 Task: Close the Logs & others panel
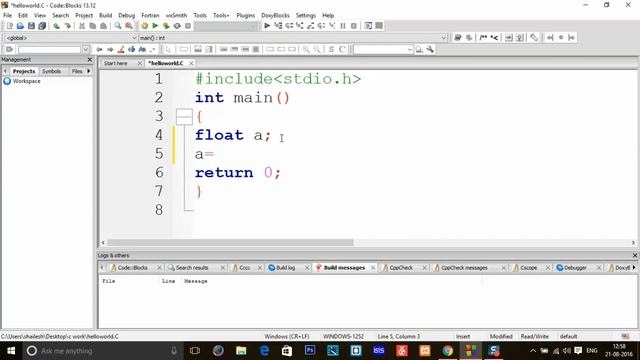635,256
